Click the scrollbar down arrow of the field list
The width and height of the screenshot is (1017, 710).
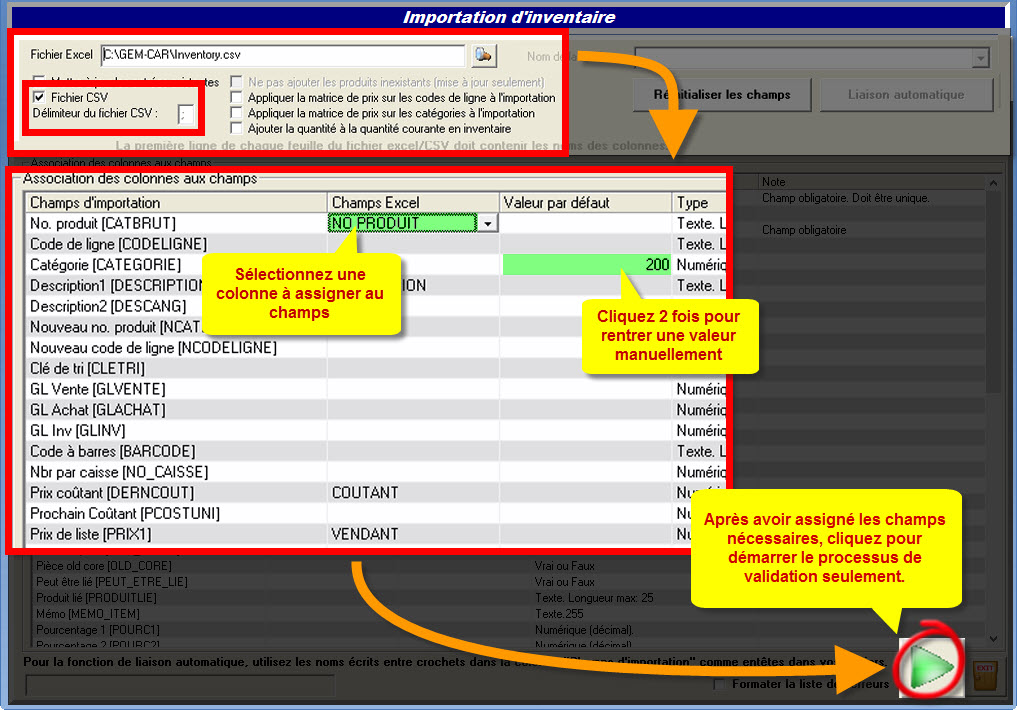[x=993, y=639]
